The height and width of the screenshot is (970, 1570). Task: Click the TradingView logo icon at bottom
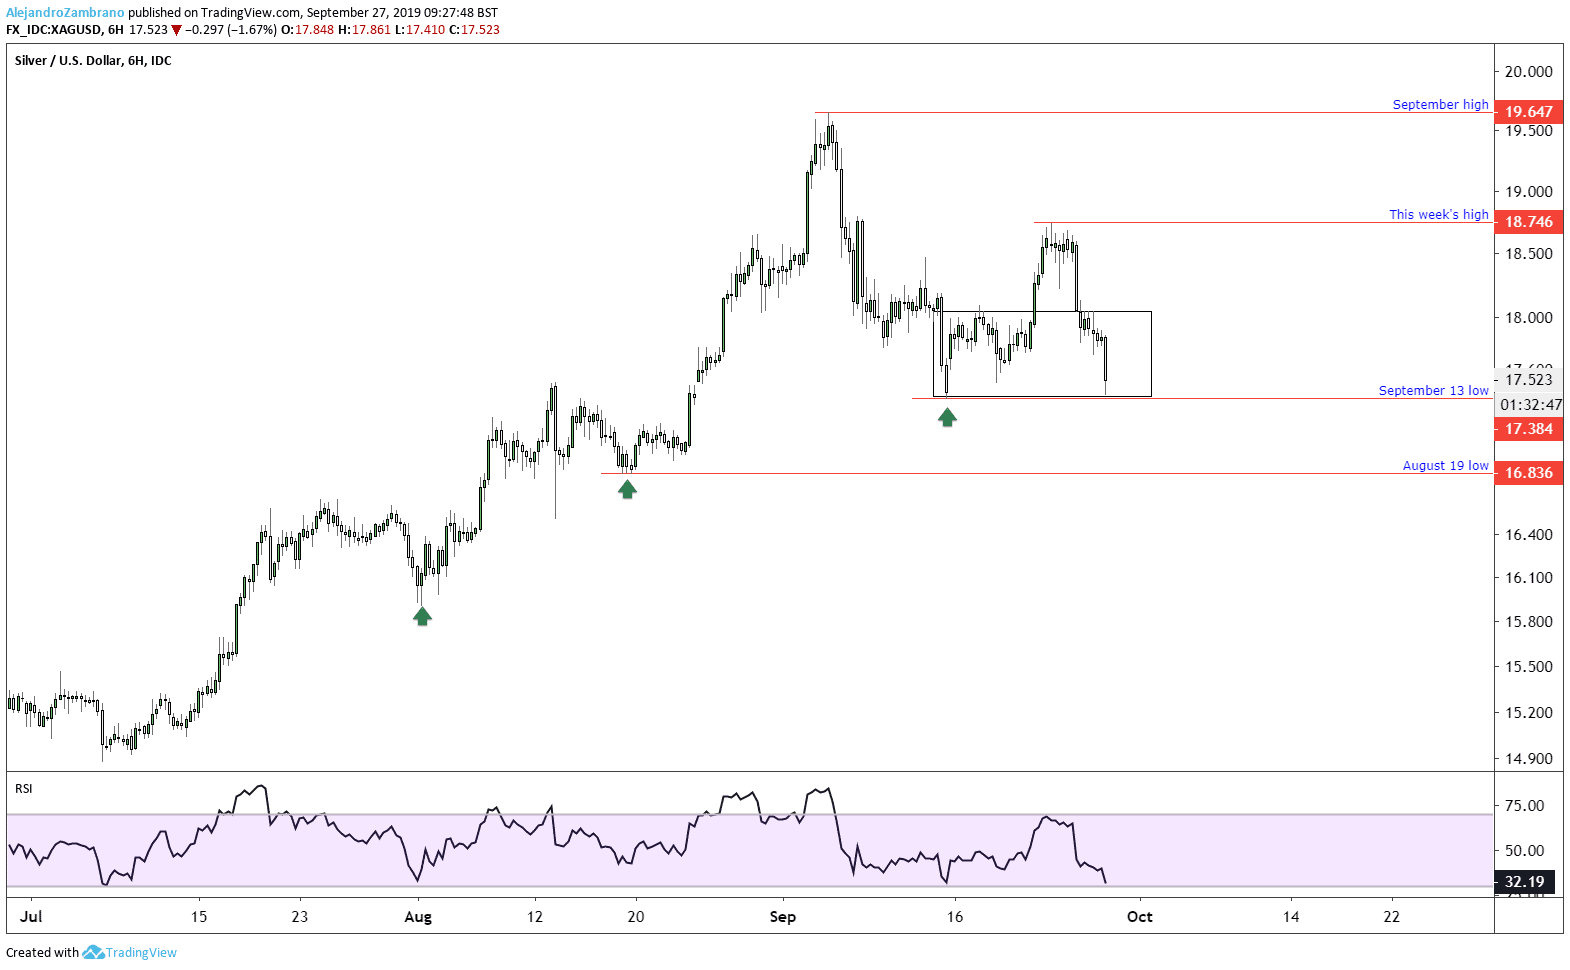(x=93, y=952)
